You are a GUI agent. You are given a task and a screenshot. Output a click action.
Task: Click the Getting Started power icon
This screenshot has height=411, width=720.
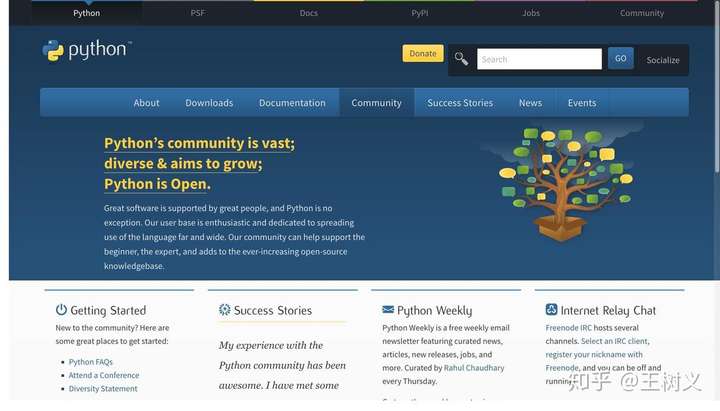click(x=61, y=310)
